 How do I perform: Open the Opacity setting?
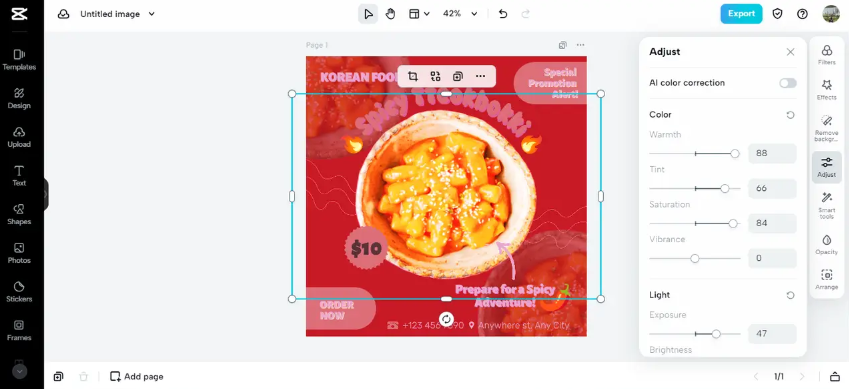[x=826, y=244]
